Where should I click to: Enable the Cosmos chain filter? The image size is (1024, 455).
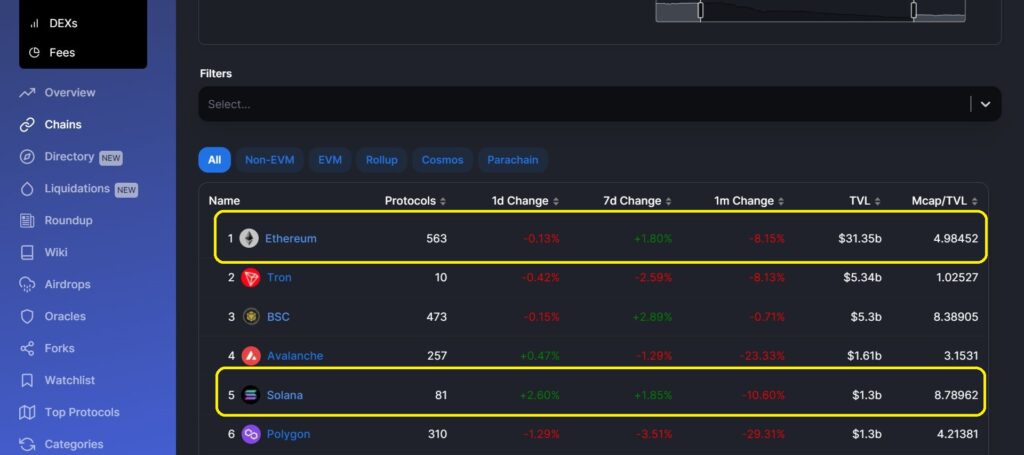click(442, 160)
